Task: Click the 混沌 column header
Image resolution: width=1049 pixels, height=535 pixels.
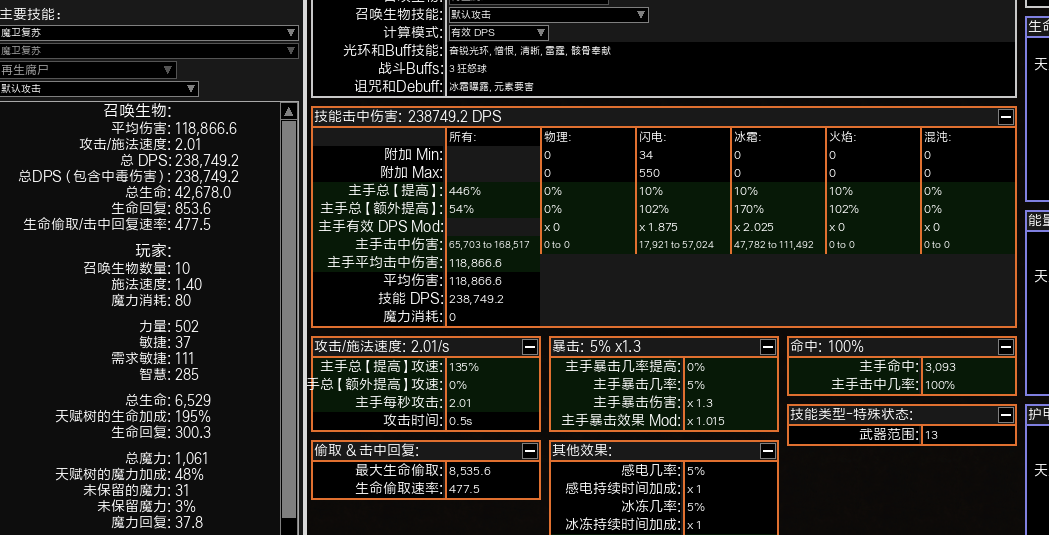Action: click(967, 137)
